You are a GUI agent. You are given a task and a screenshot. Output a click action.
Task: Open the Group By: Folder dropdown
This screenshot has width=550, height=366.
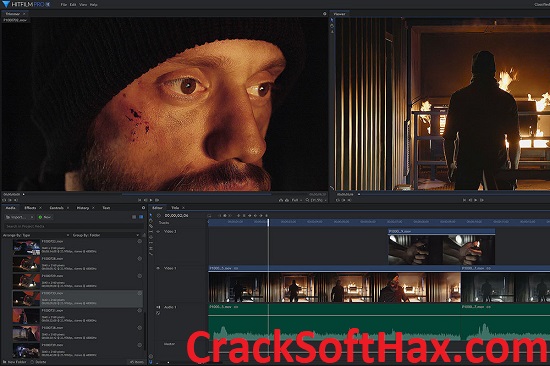(x=106, y=235)
